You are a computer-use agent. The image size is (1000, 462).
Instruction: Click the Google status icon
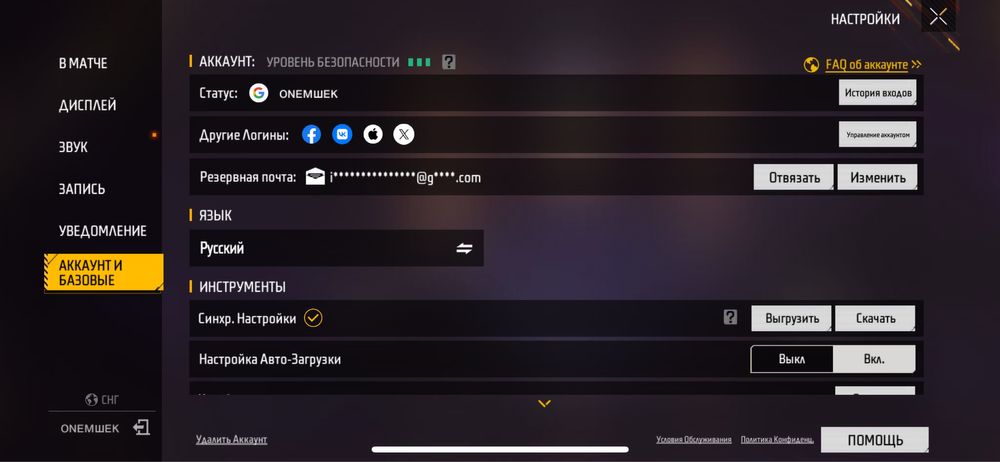(258, 93)
